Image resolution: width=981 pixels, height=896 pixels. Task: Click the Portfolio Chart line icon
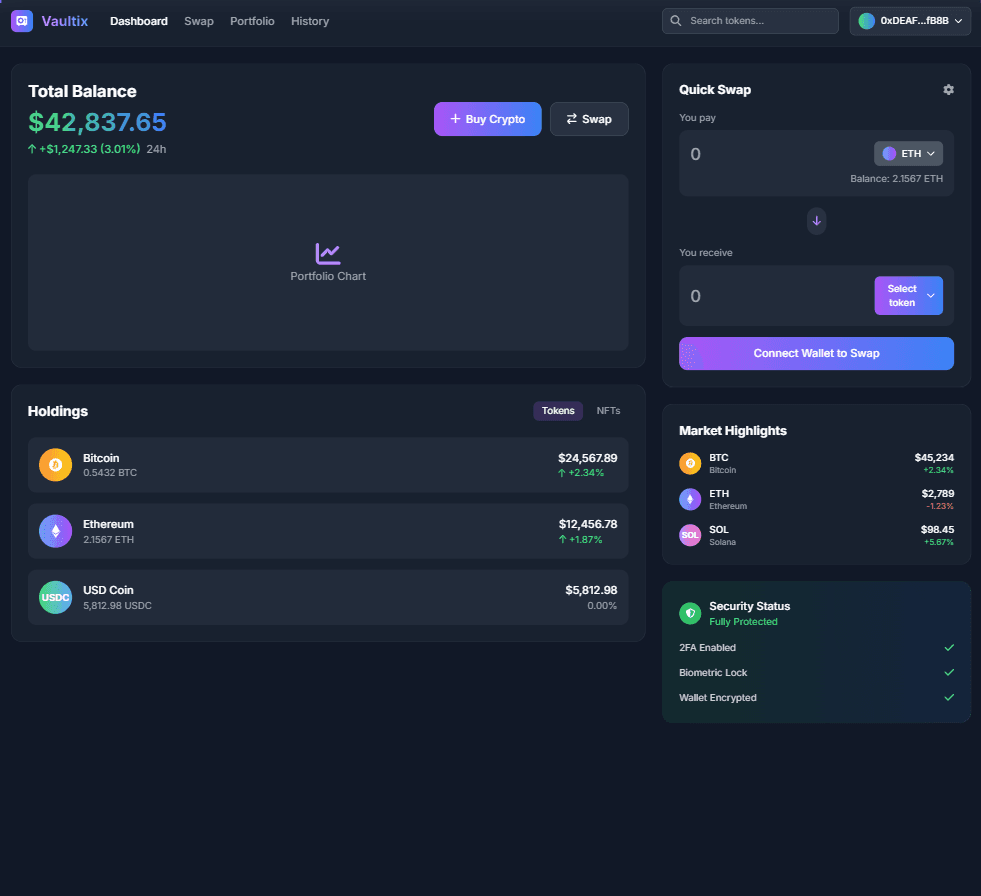click(x=328, y=253)
